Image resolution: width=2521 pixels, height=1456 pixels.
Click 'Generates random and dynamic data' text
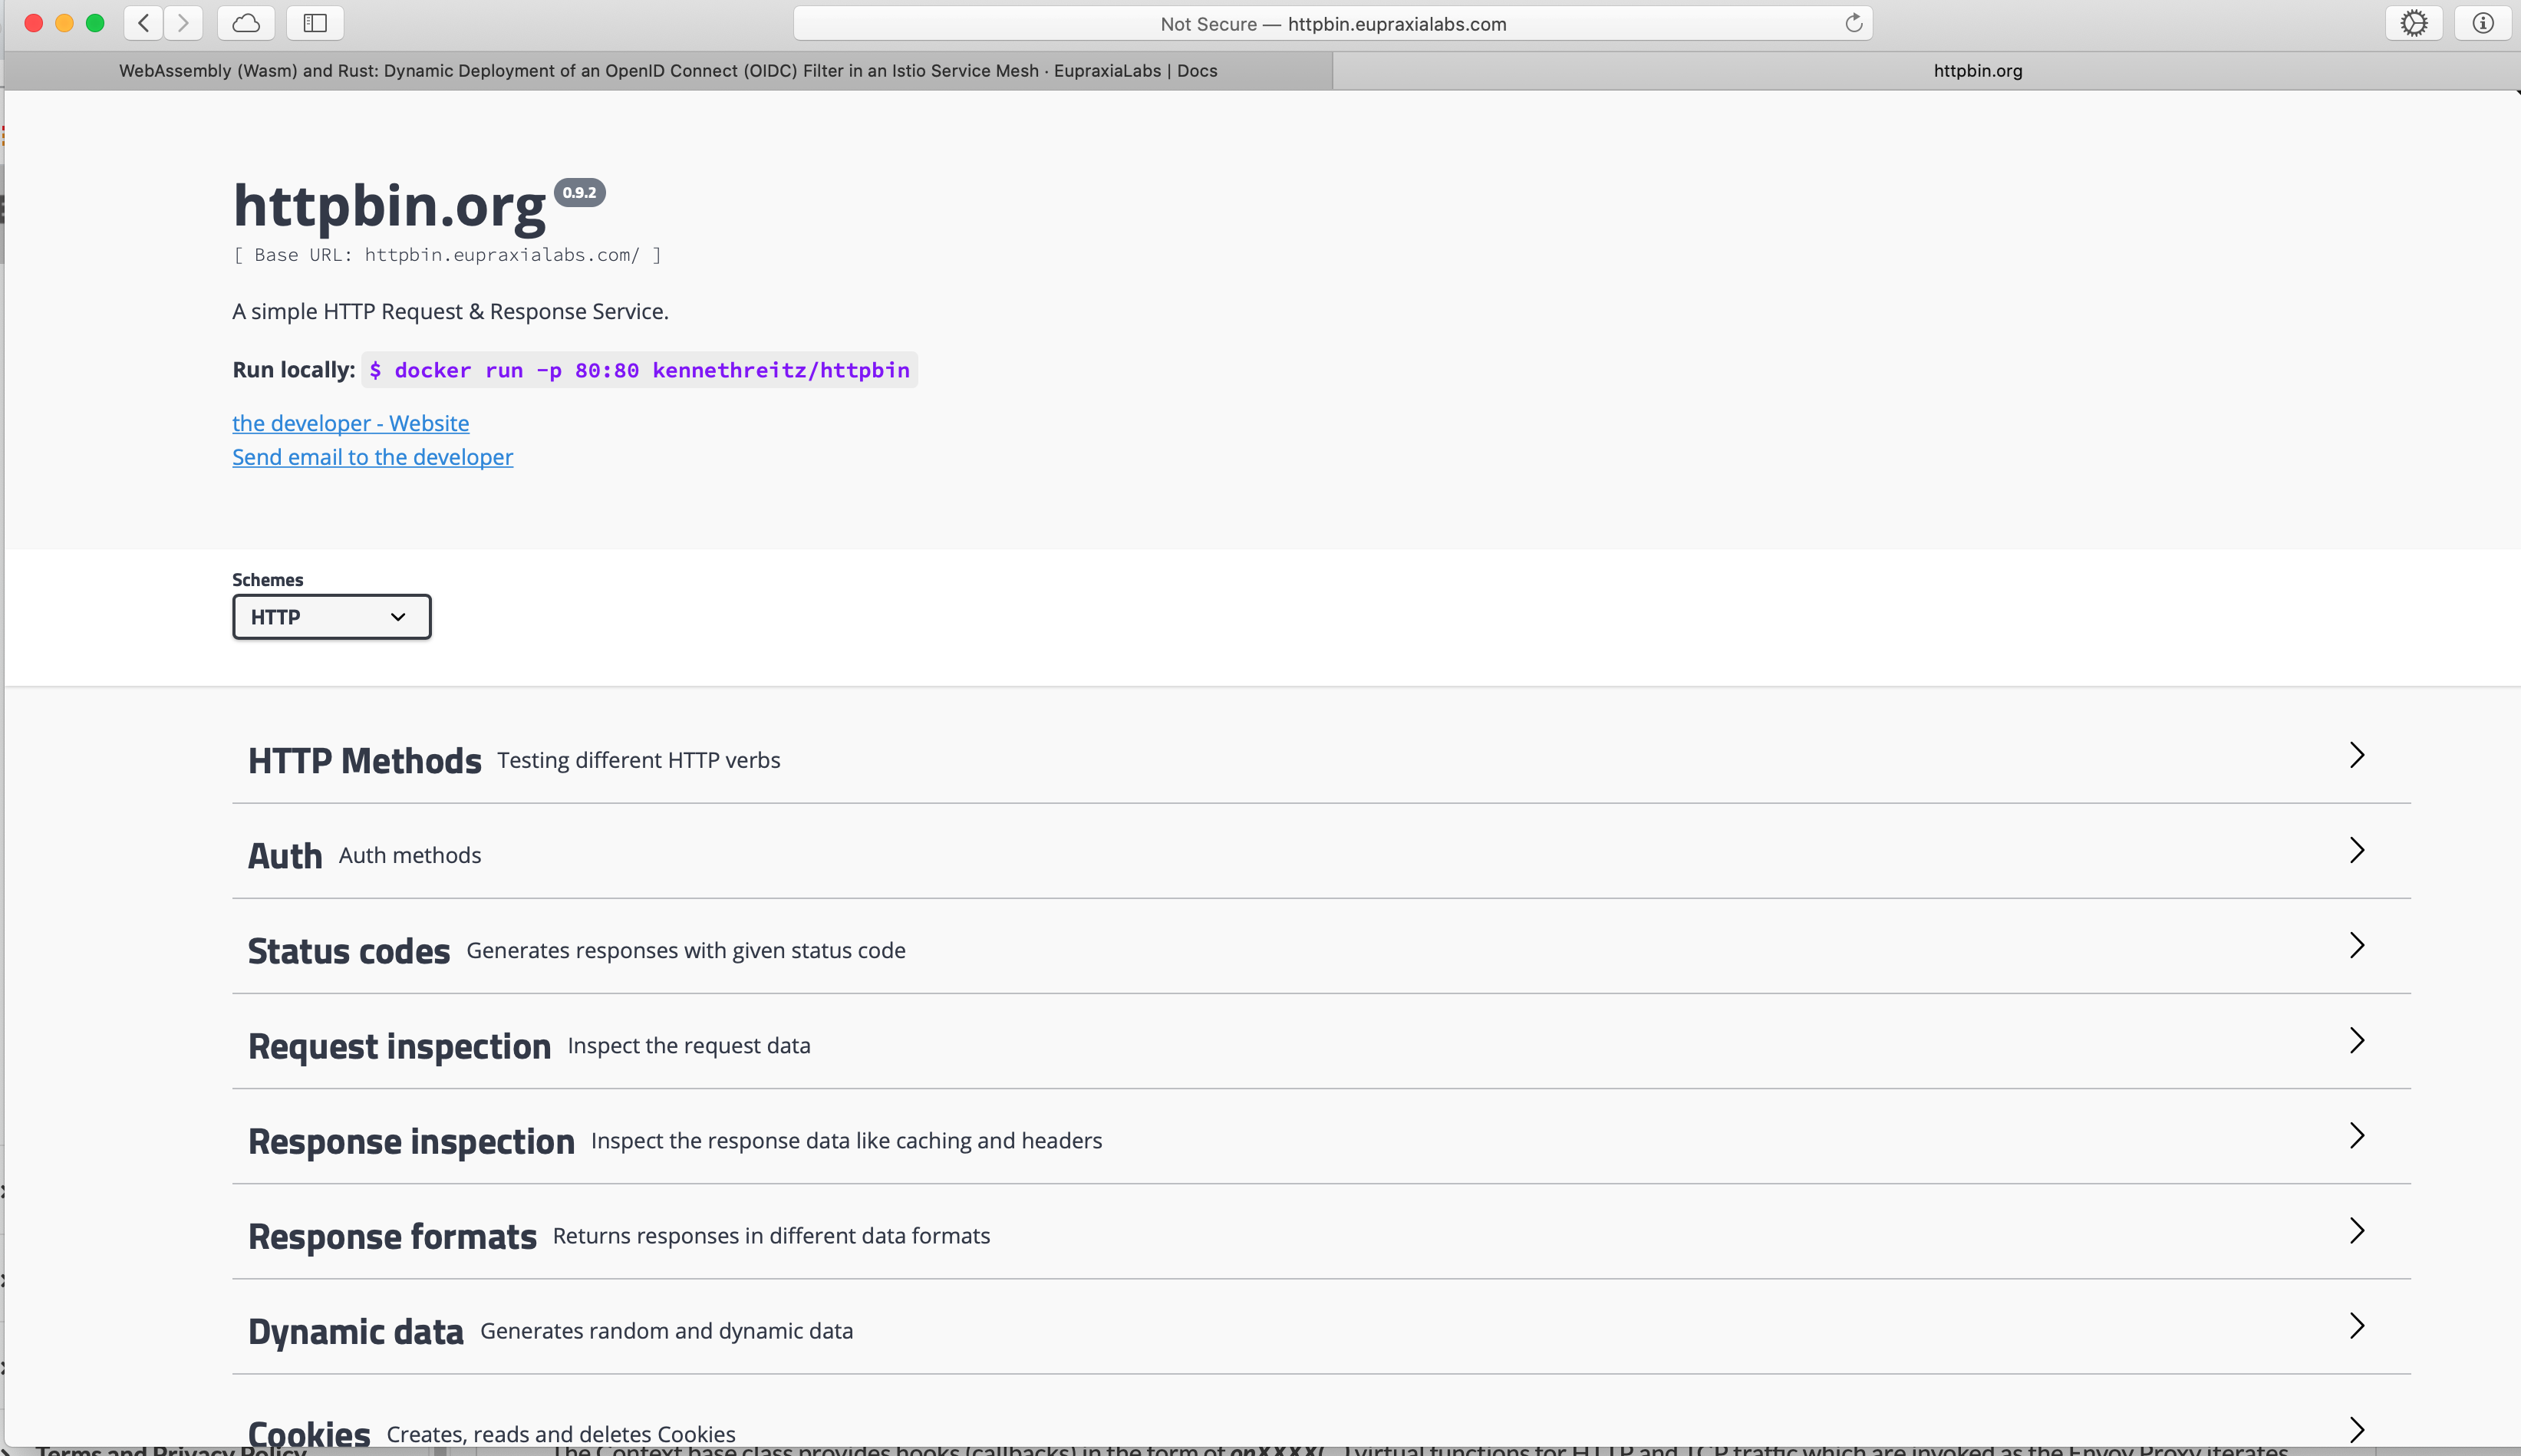click(x=666, y=1331)
